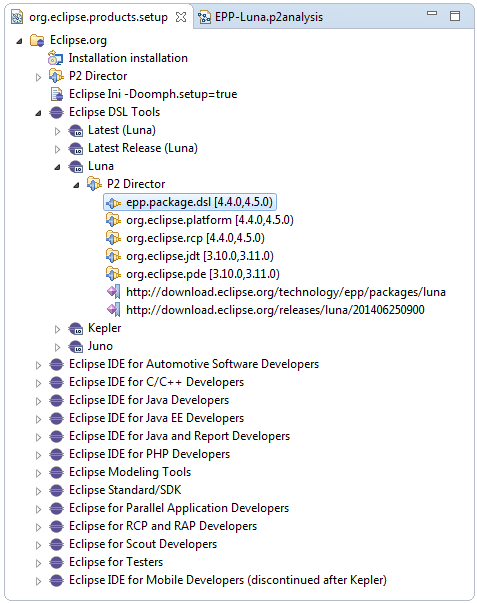Collapse the Luna version node

pyautogui.click(x=57, y=167)
